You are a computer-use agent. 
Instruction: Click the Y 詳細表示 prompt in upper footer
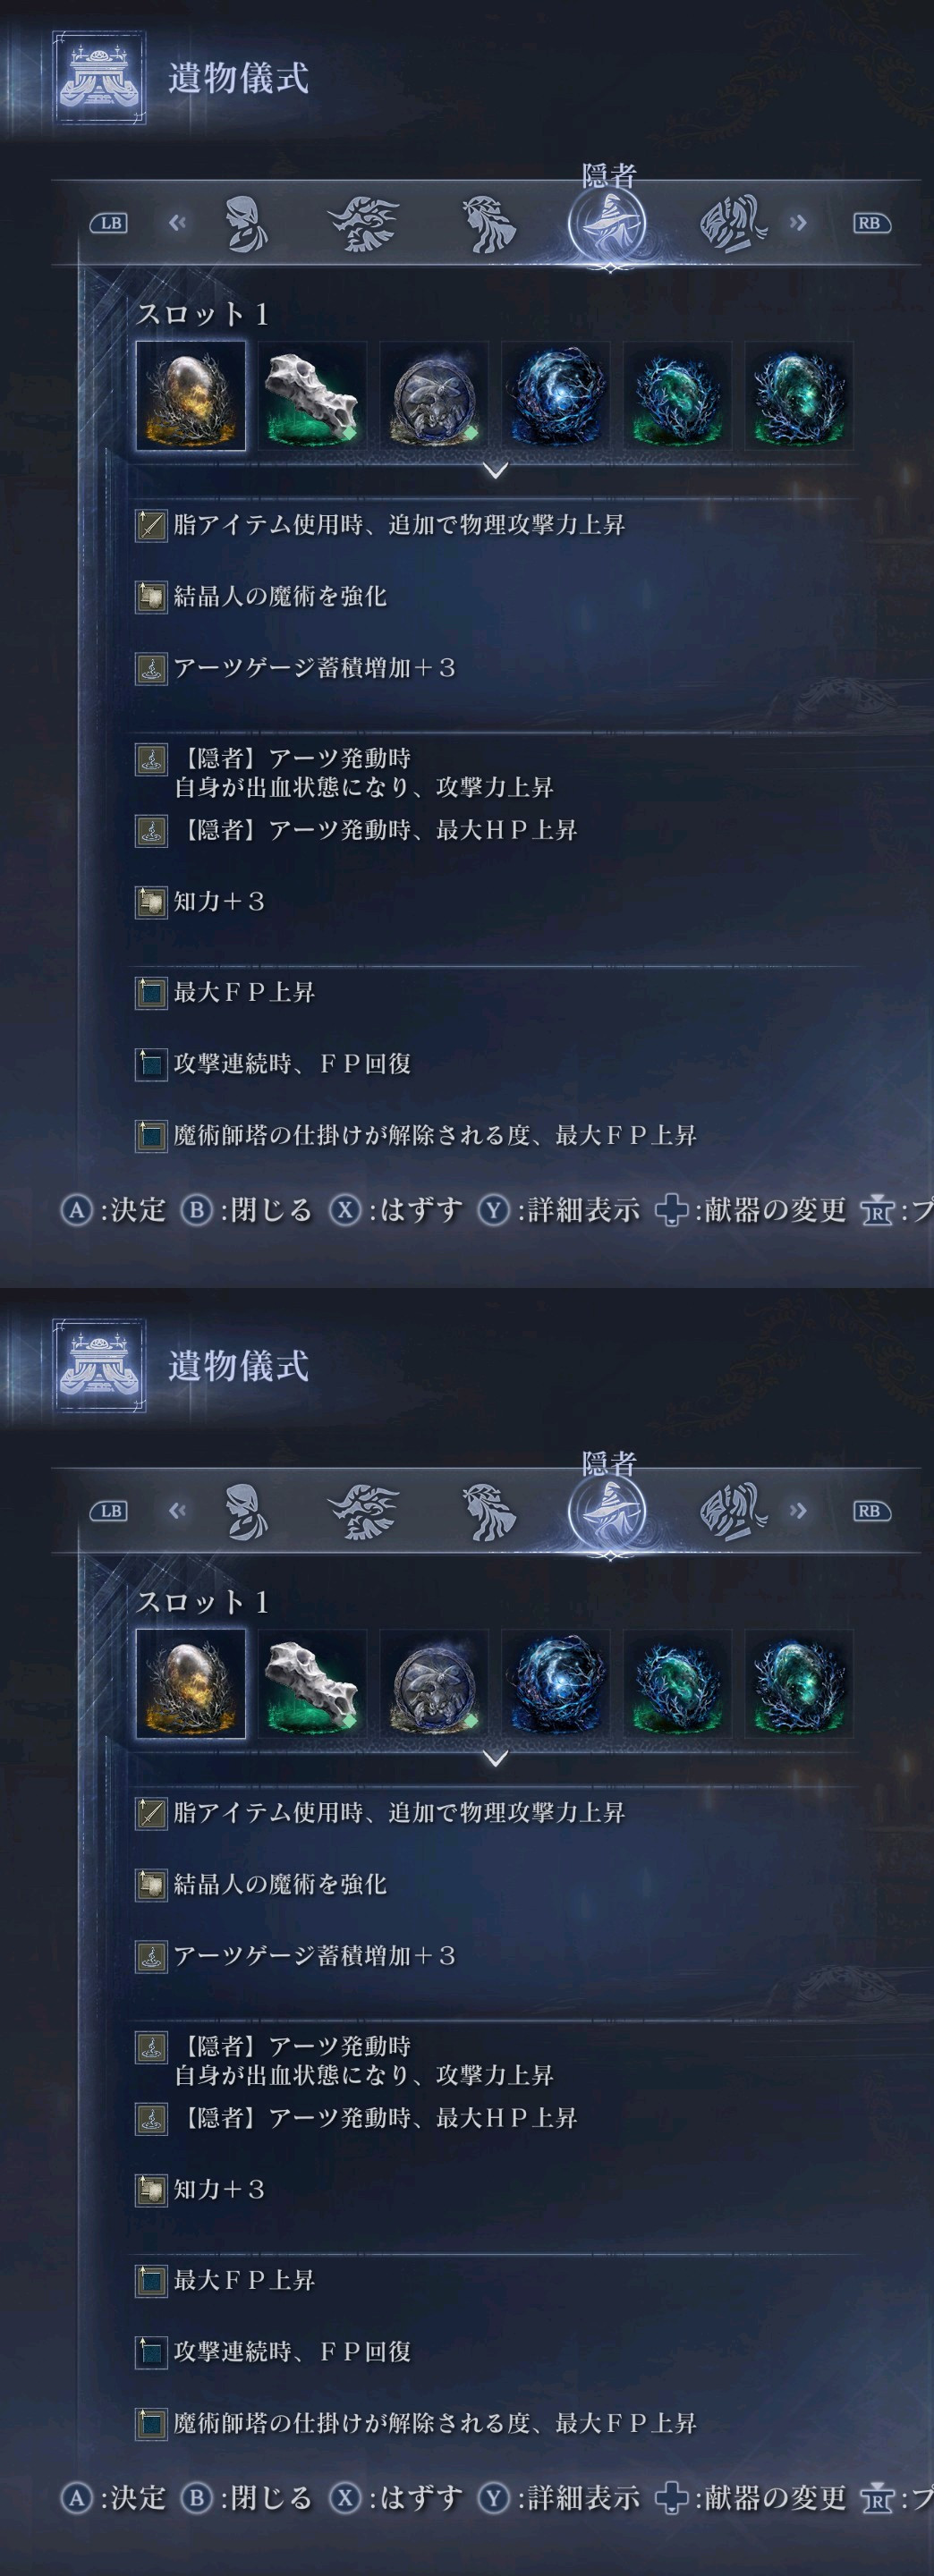point(559,1210)
